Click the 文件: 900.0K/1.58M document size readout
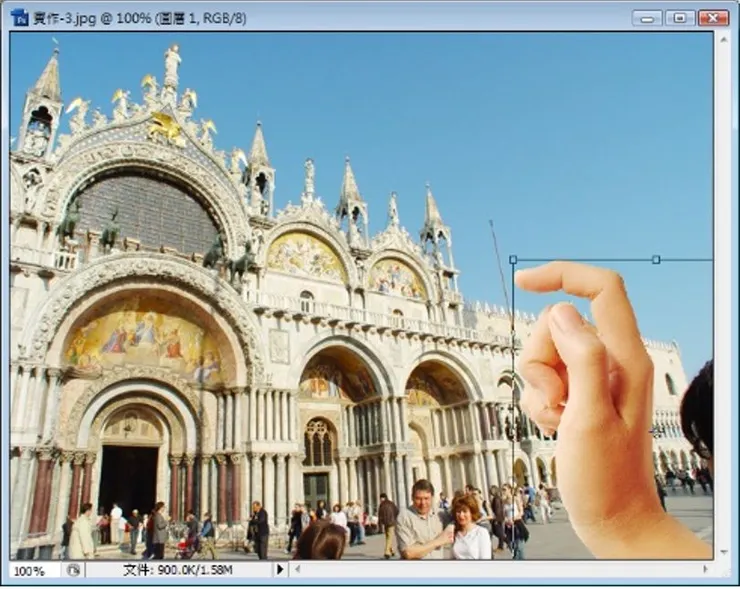 [x=178, y=570]
